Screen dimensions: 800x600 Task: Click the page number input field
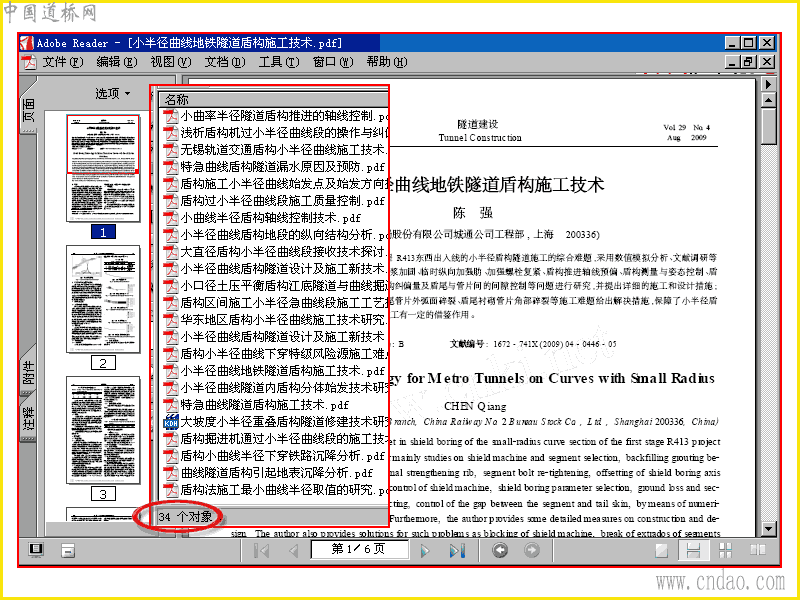click(x=359, y=549)
